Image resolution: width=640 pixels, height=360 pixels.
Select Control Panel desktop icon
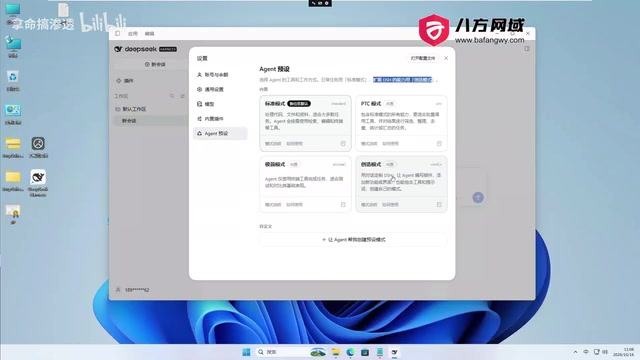coord(13,114)
